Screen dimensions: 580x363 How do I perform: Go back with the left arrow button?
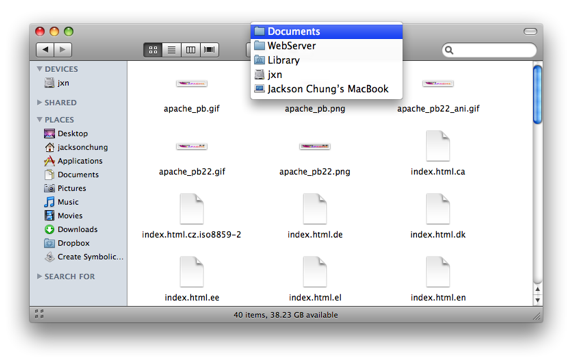[45, 50]
